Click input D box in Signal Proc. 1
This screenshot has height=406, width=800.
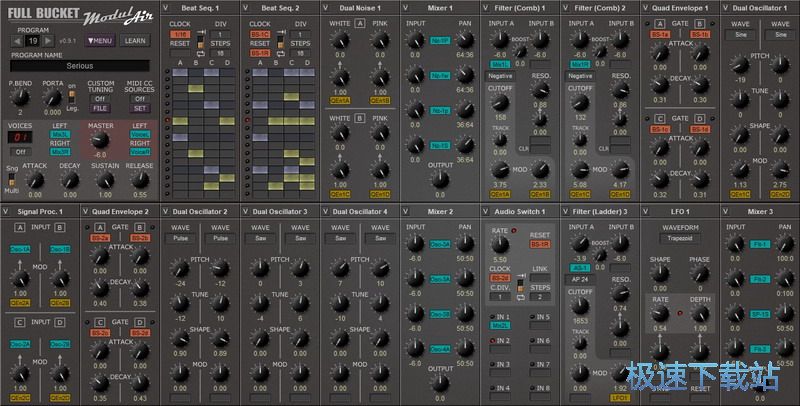(60, 322)
